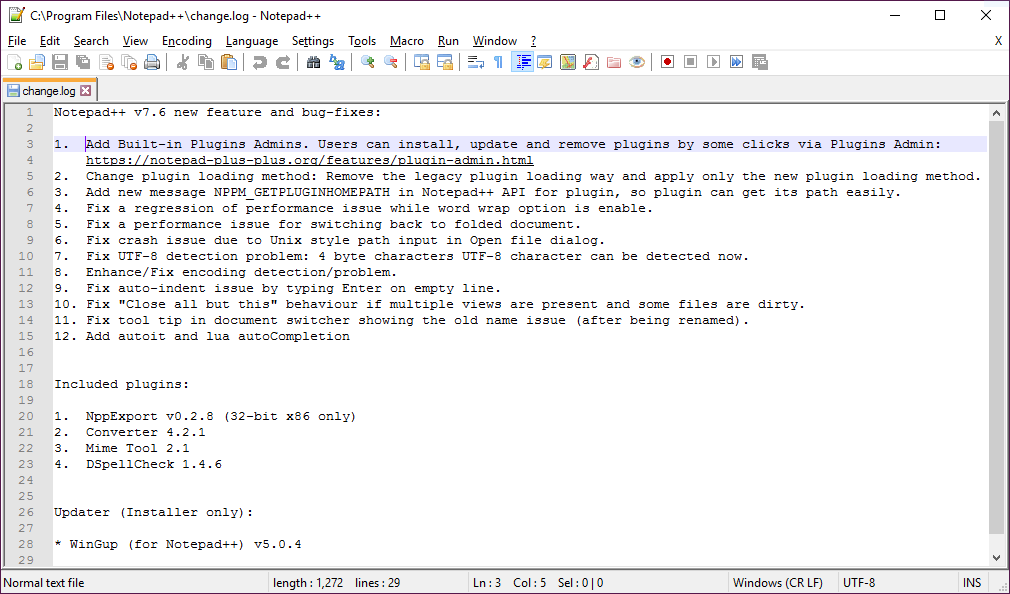Open the Encoding menu
Screen dimensions: 1010x594
(187, 41)
